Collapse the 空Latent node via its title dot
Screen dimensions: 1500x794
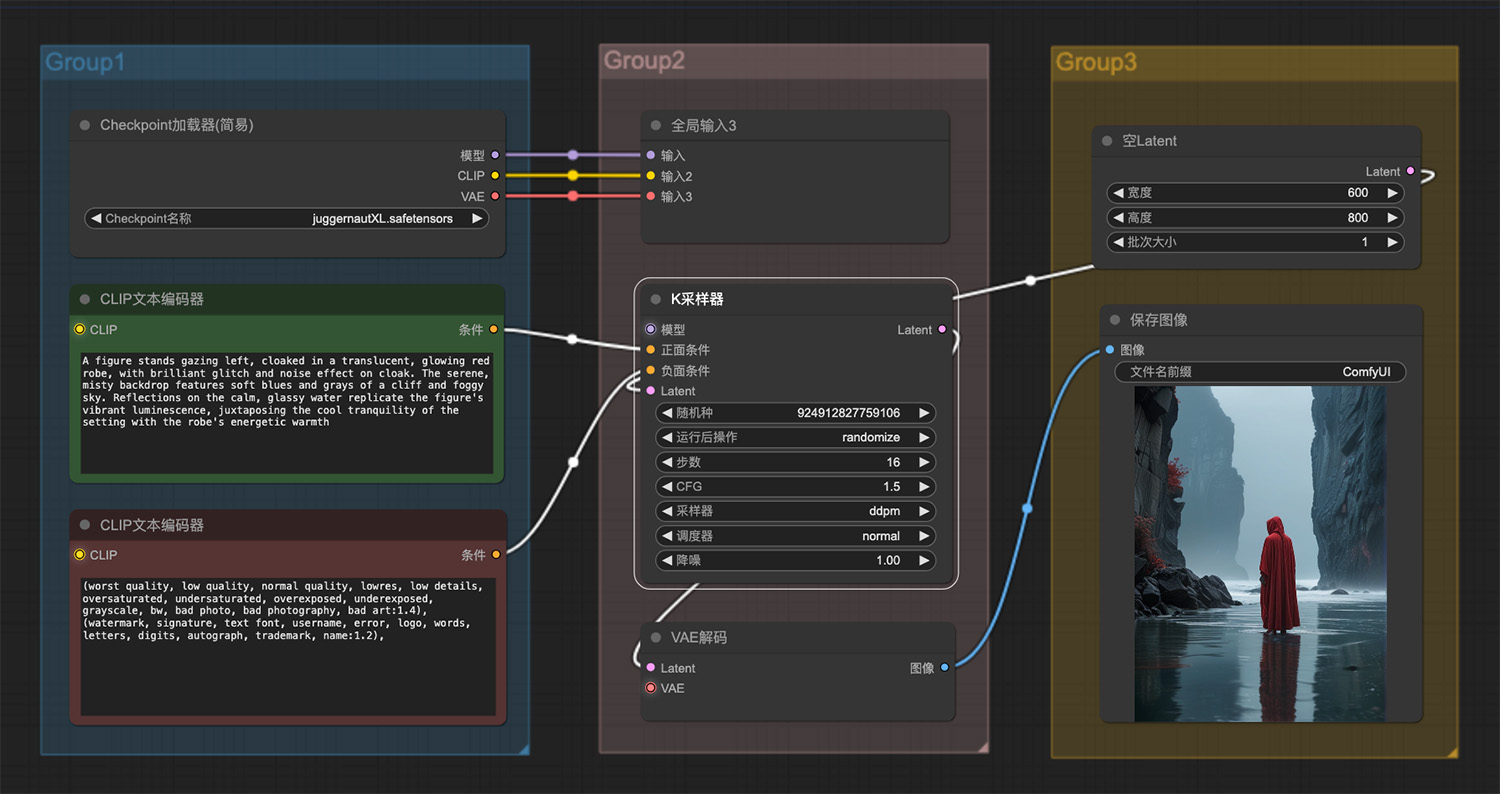[1107, 141]
